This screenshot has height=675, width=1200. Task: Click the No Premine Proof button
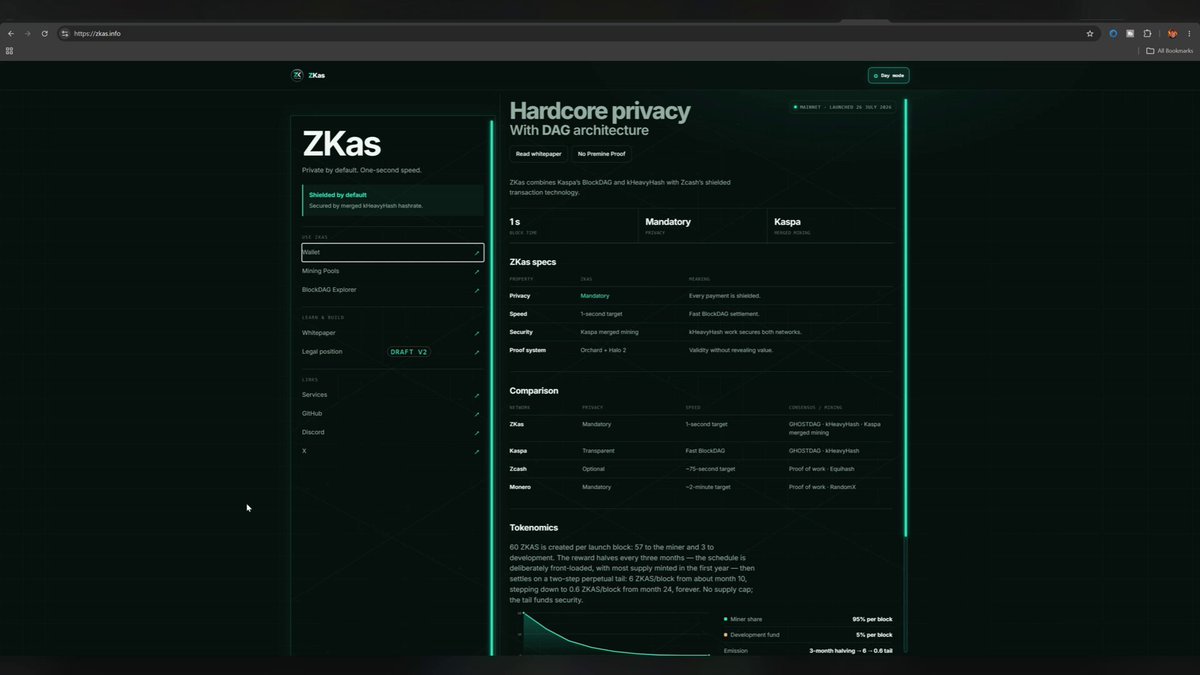[x=601, y=154]
